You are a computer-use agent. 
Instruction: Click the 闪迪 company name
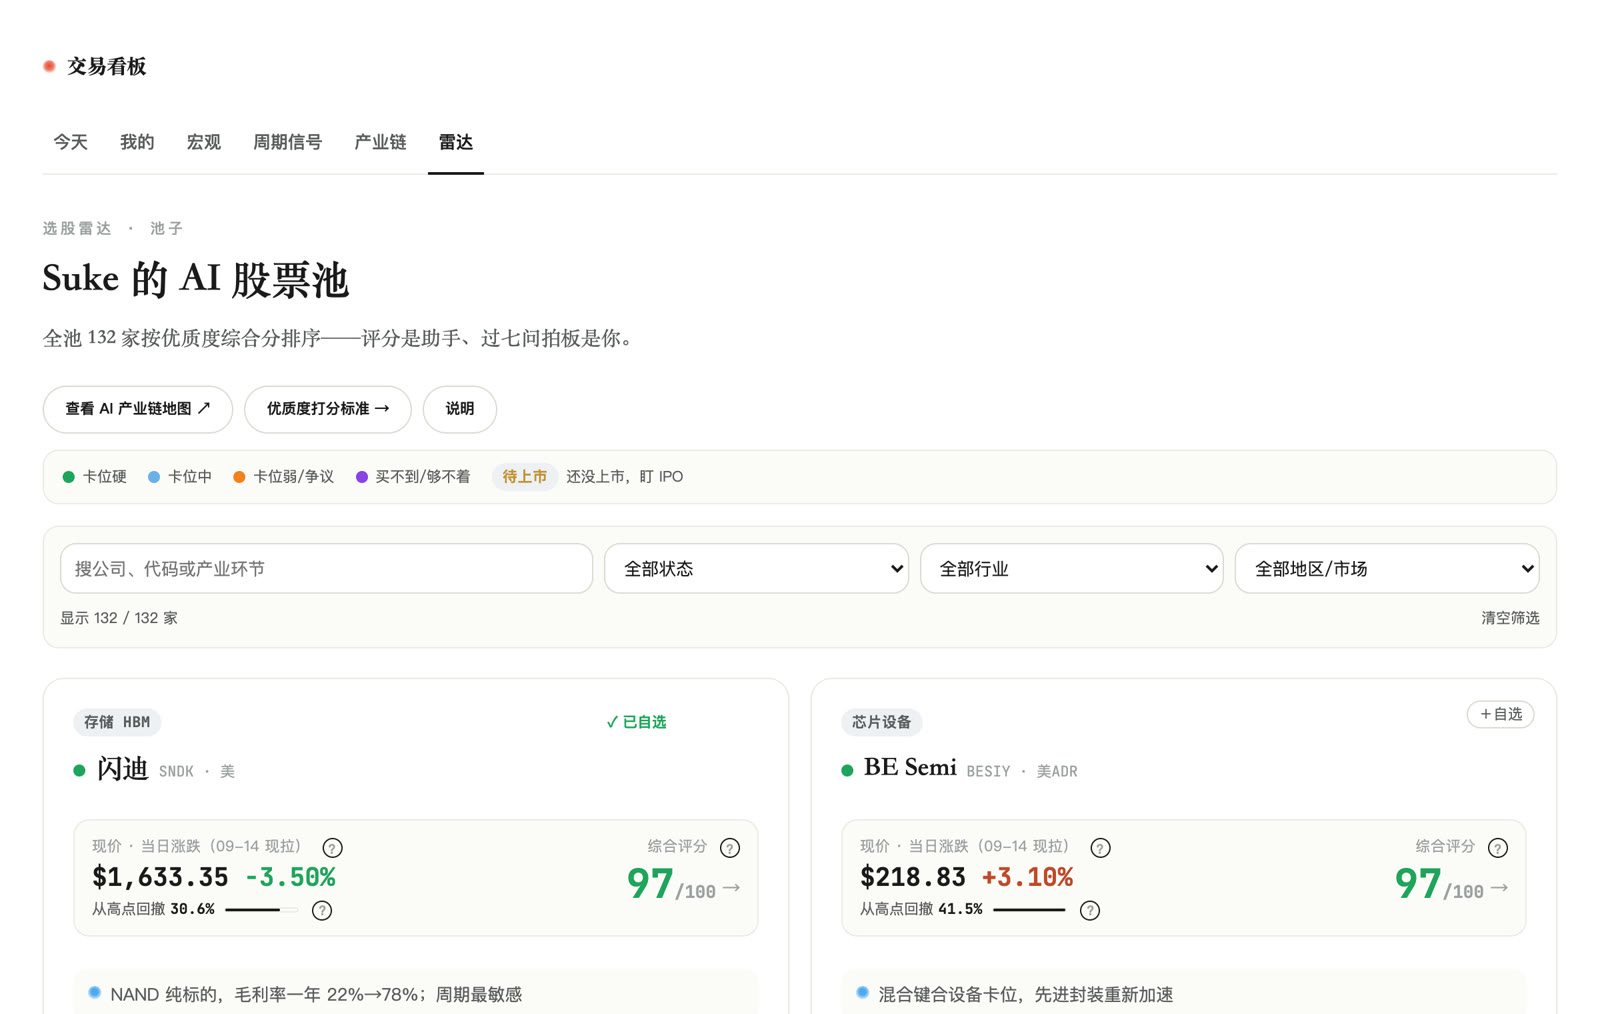(x=123, y=768)
